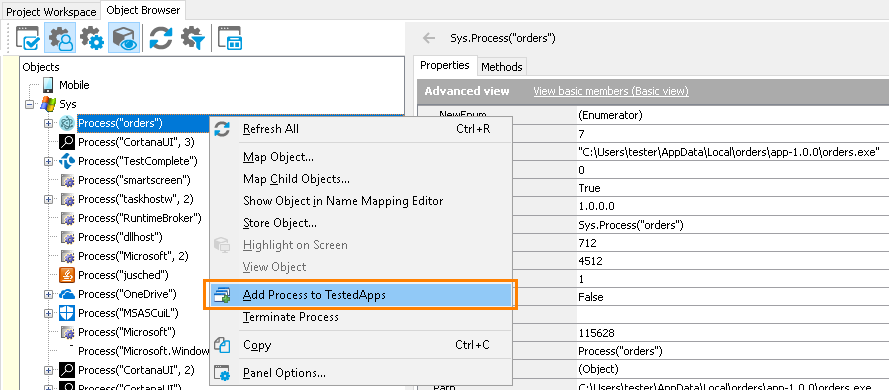Expand the Process("TestComplete") node
The image size is (889, 390).
point(48,162)
